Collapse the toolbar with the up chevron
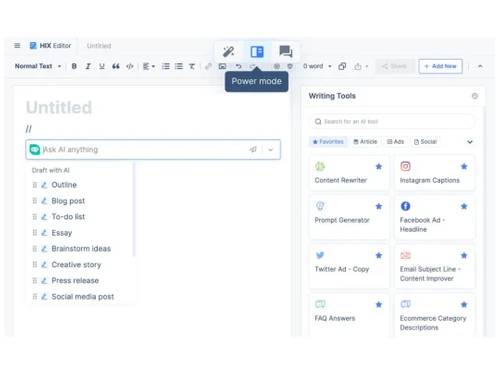 pyautogui.click(x=480, y=66)
